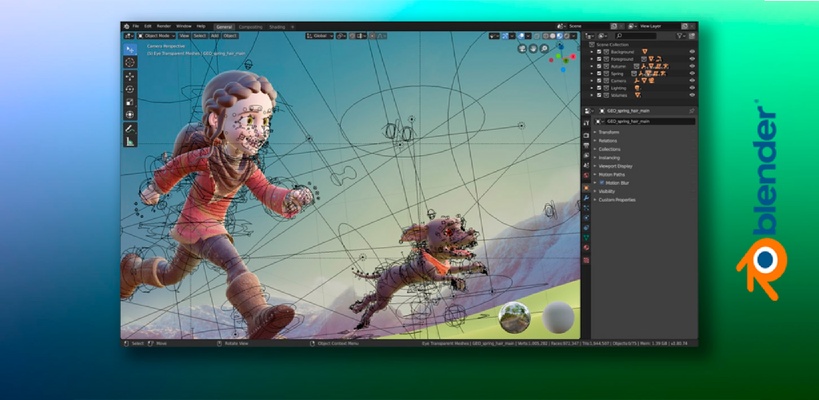Expand the Relations panel
The image size is (819, 400).
tap(607, 140)
